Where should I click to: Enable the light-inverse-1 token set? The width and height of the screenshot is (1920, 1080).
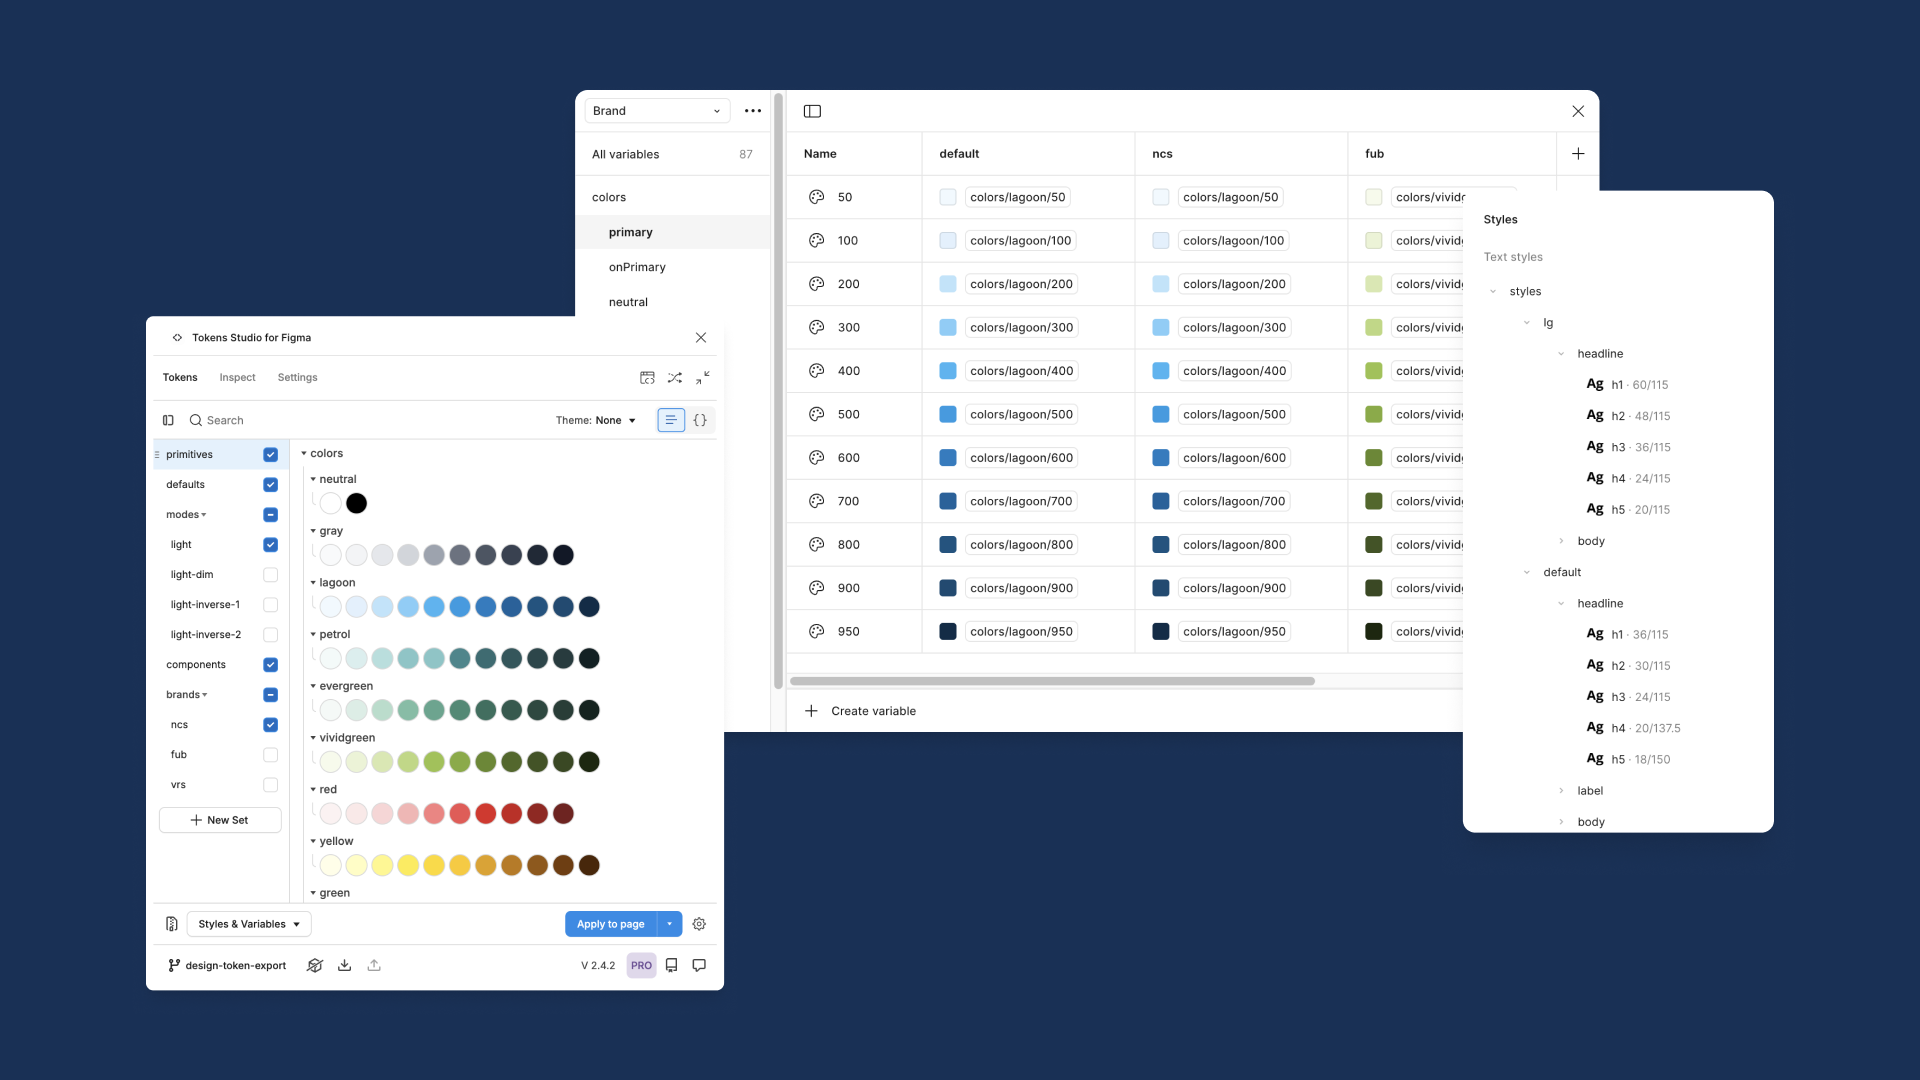click(x=270, y=605)
